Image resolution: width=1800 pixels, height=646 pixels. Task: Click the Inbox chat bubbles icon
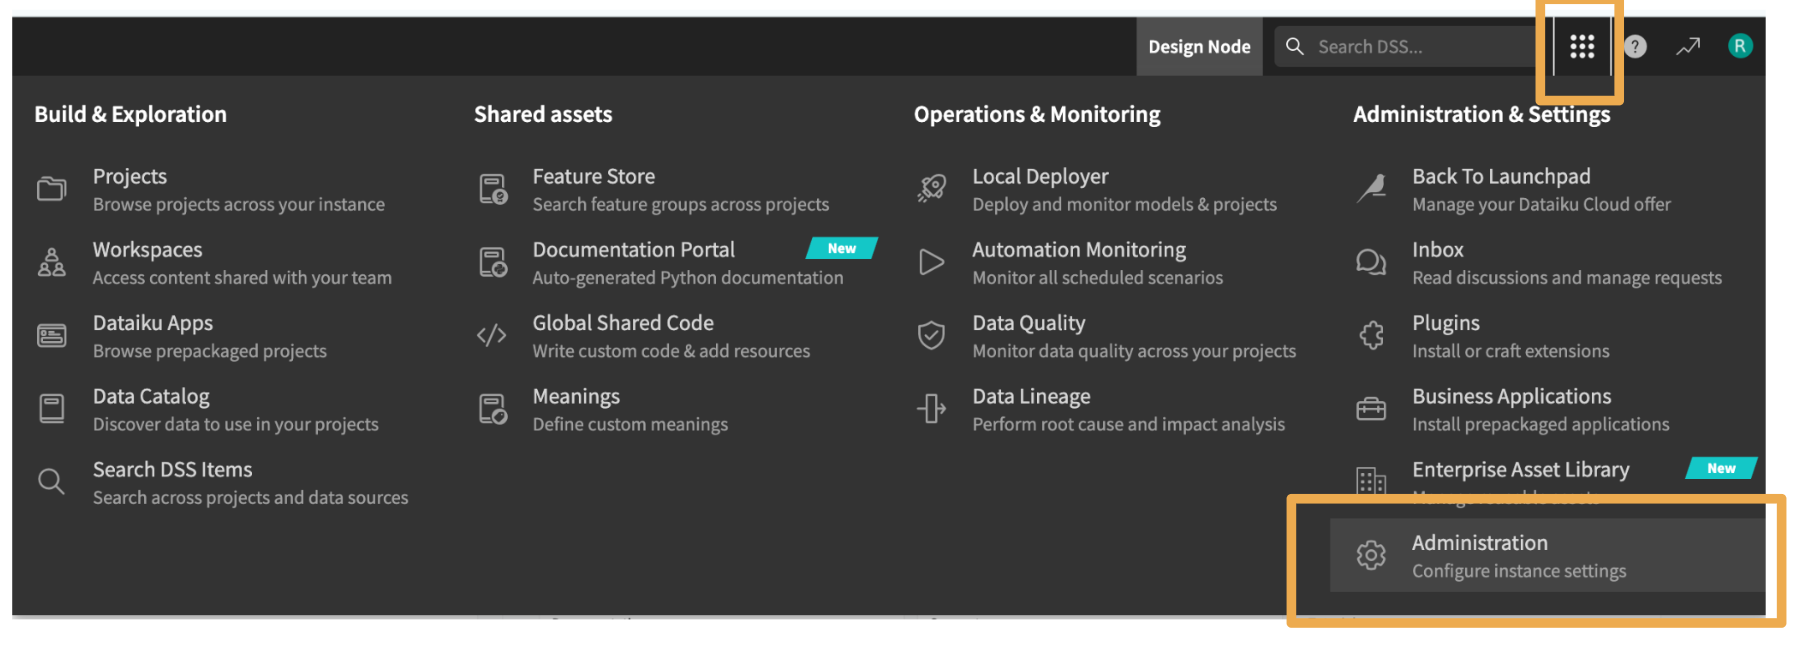click(x=1371, y=262)
